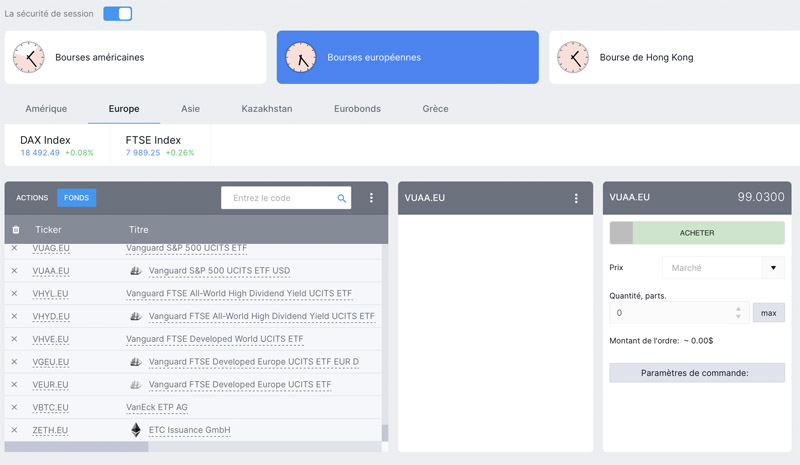Click the magnifier search icon
800x465 pixels.
click(341, 198)
